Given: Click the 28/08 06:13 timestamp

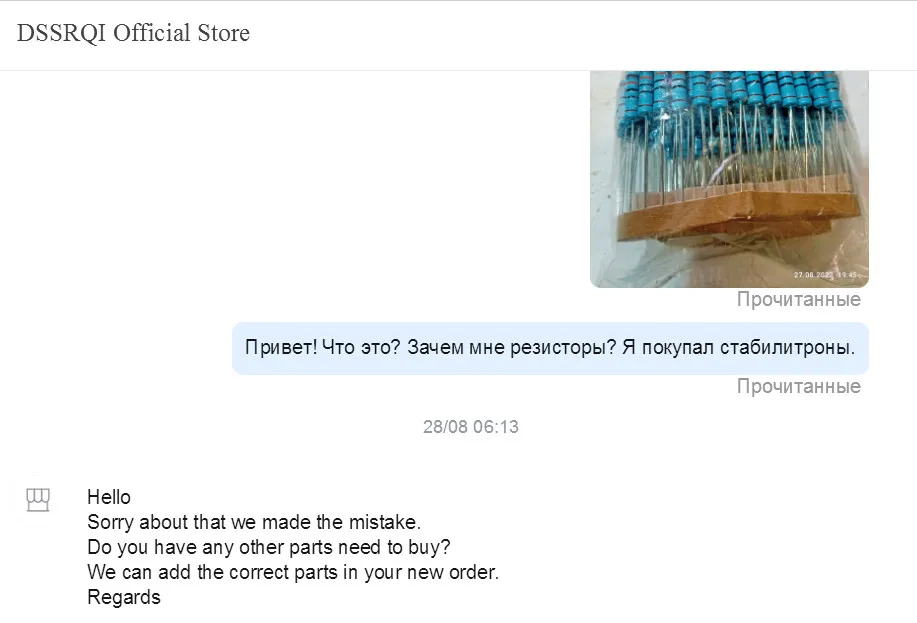Looking at the screenshot, I should click(471, 426).
